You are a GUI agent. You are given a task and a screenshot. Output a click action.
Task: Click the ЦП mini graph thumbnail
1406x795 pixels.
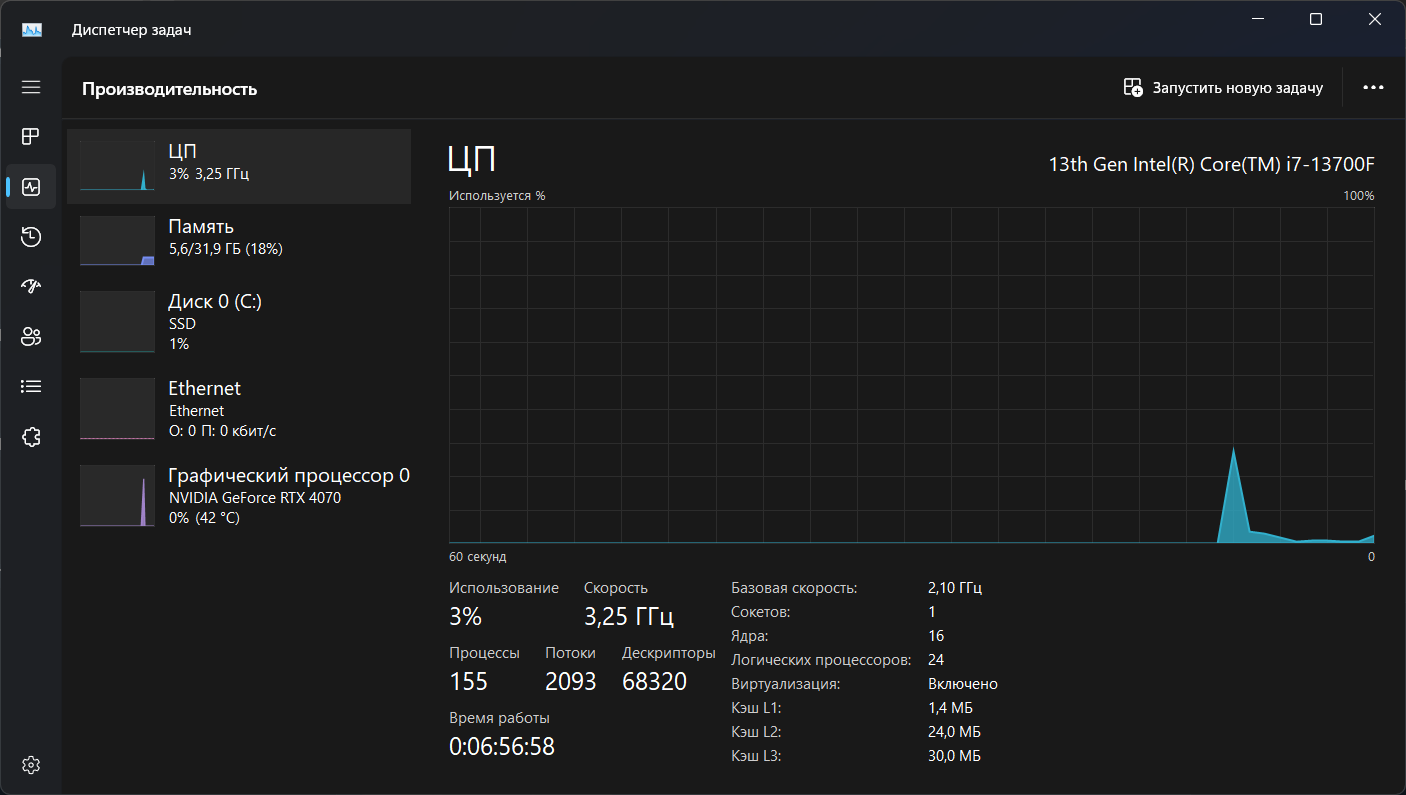[117, 166]
